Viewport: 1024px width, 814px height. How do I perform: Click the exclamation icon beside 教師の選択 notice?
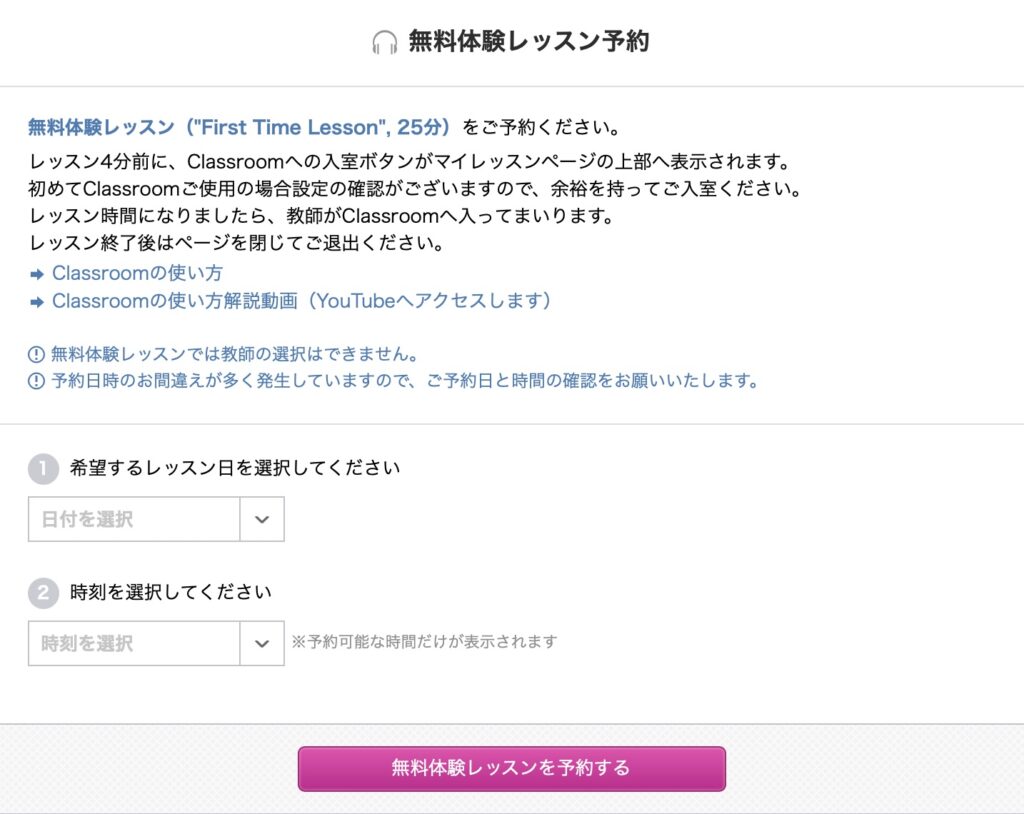pyautogui.click(x=36, y=355)
